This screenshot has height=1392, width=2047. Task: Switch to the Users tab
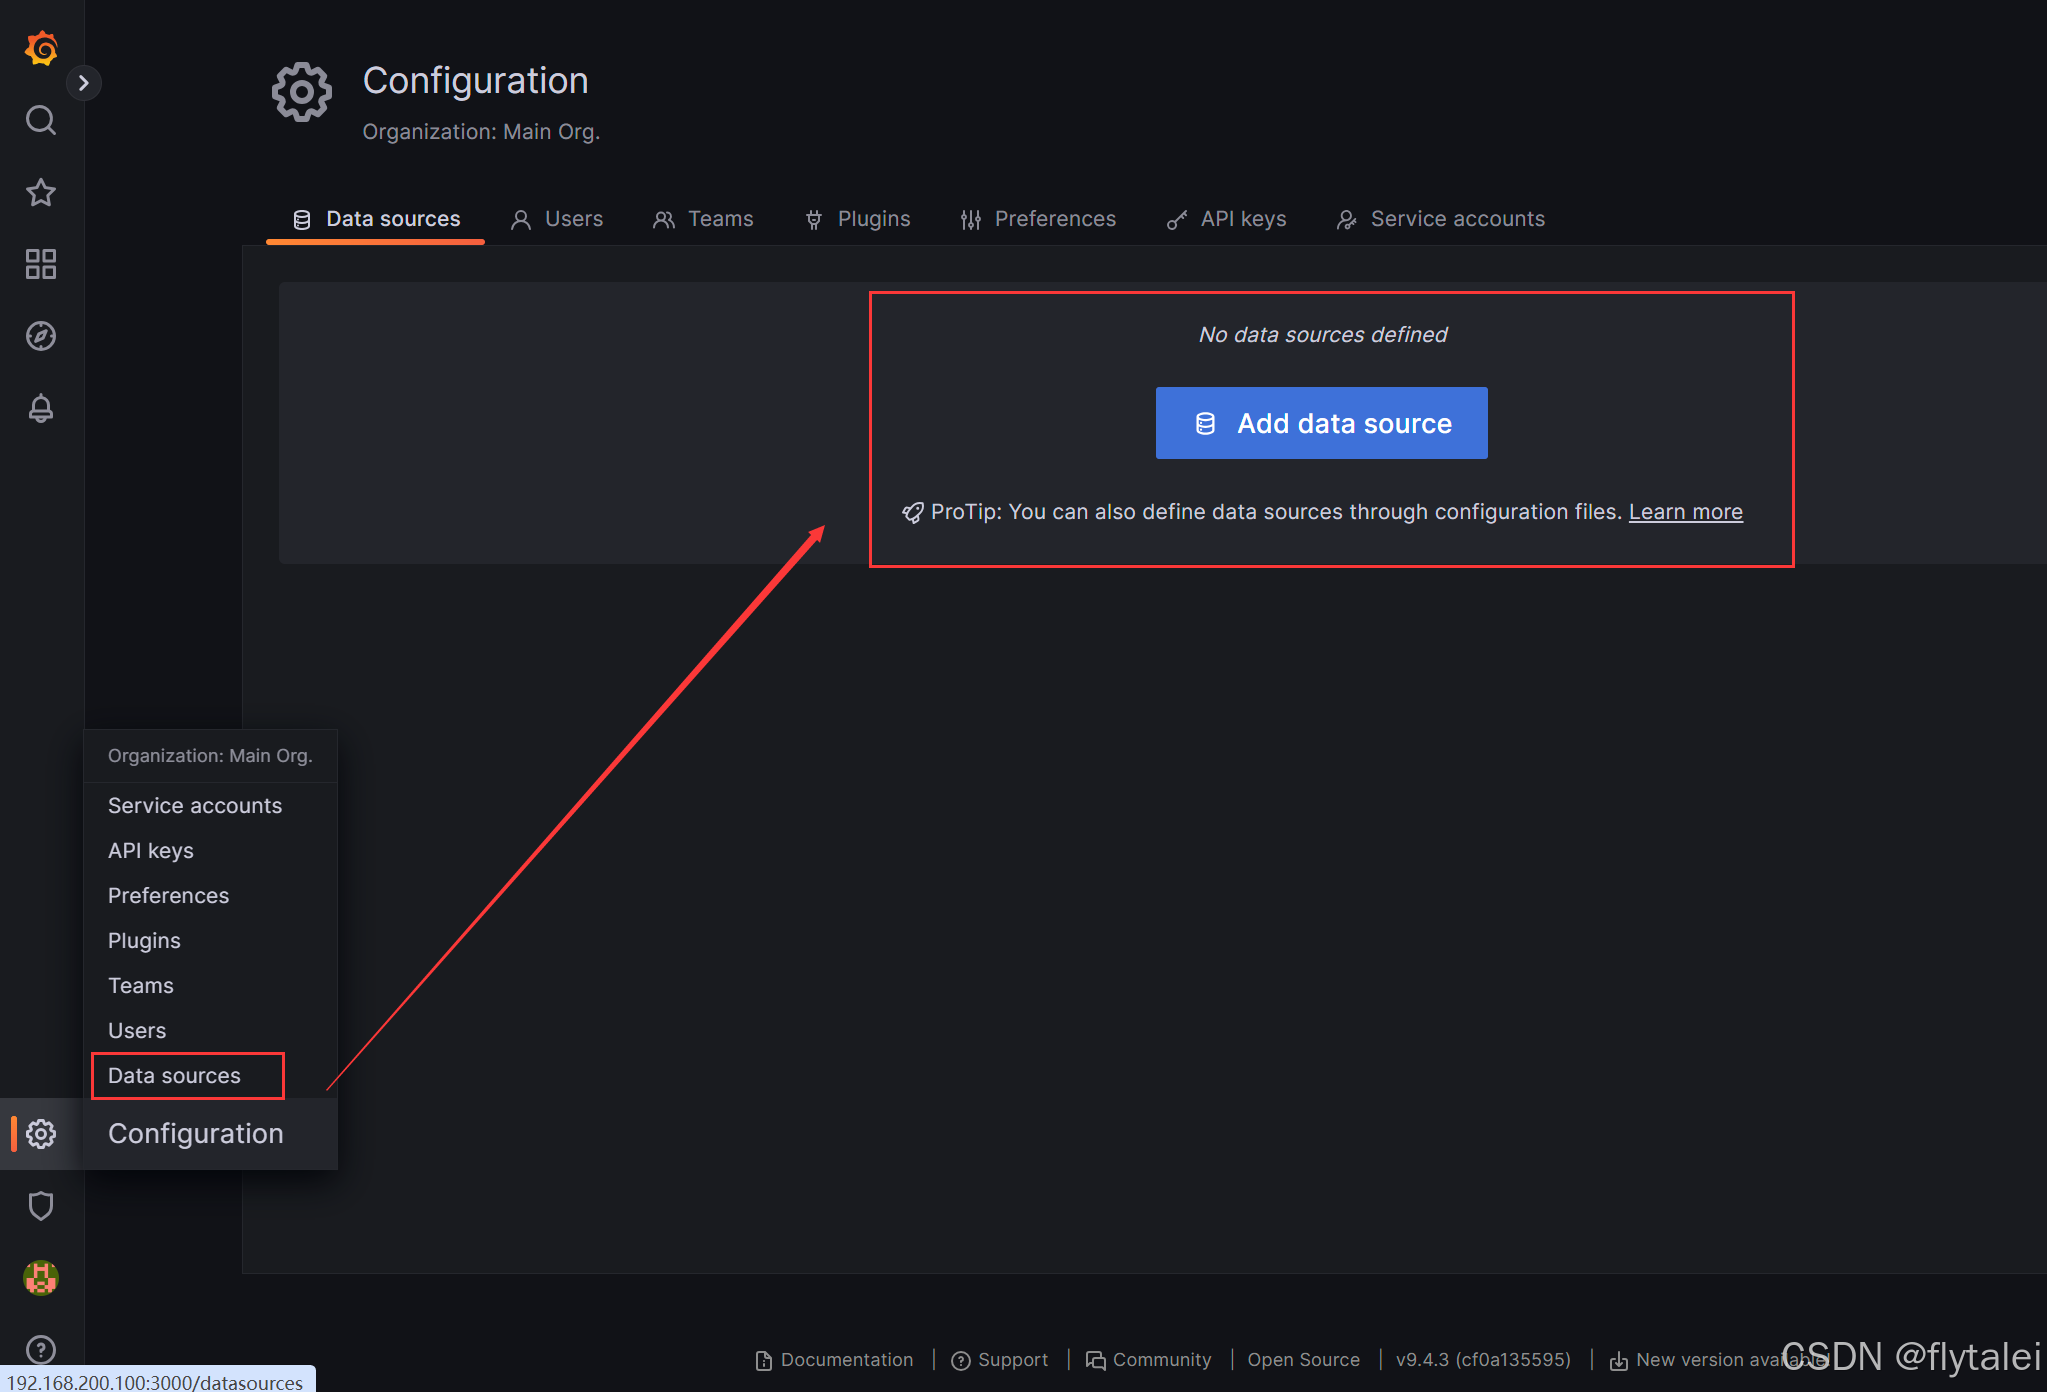point(558,219)
